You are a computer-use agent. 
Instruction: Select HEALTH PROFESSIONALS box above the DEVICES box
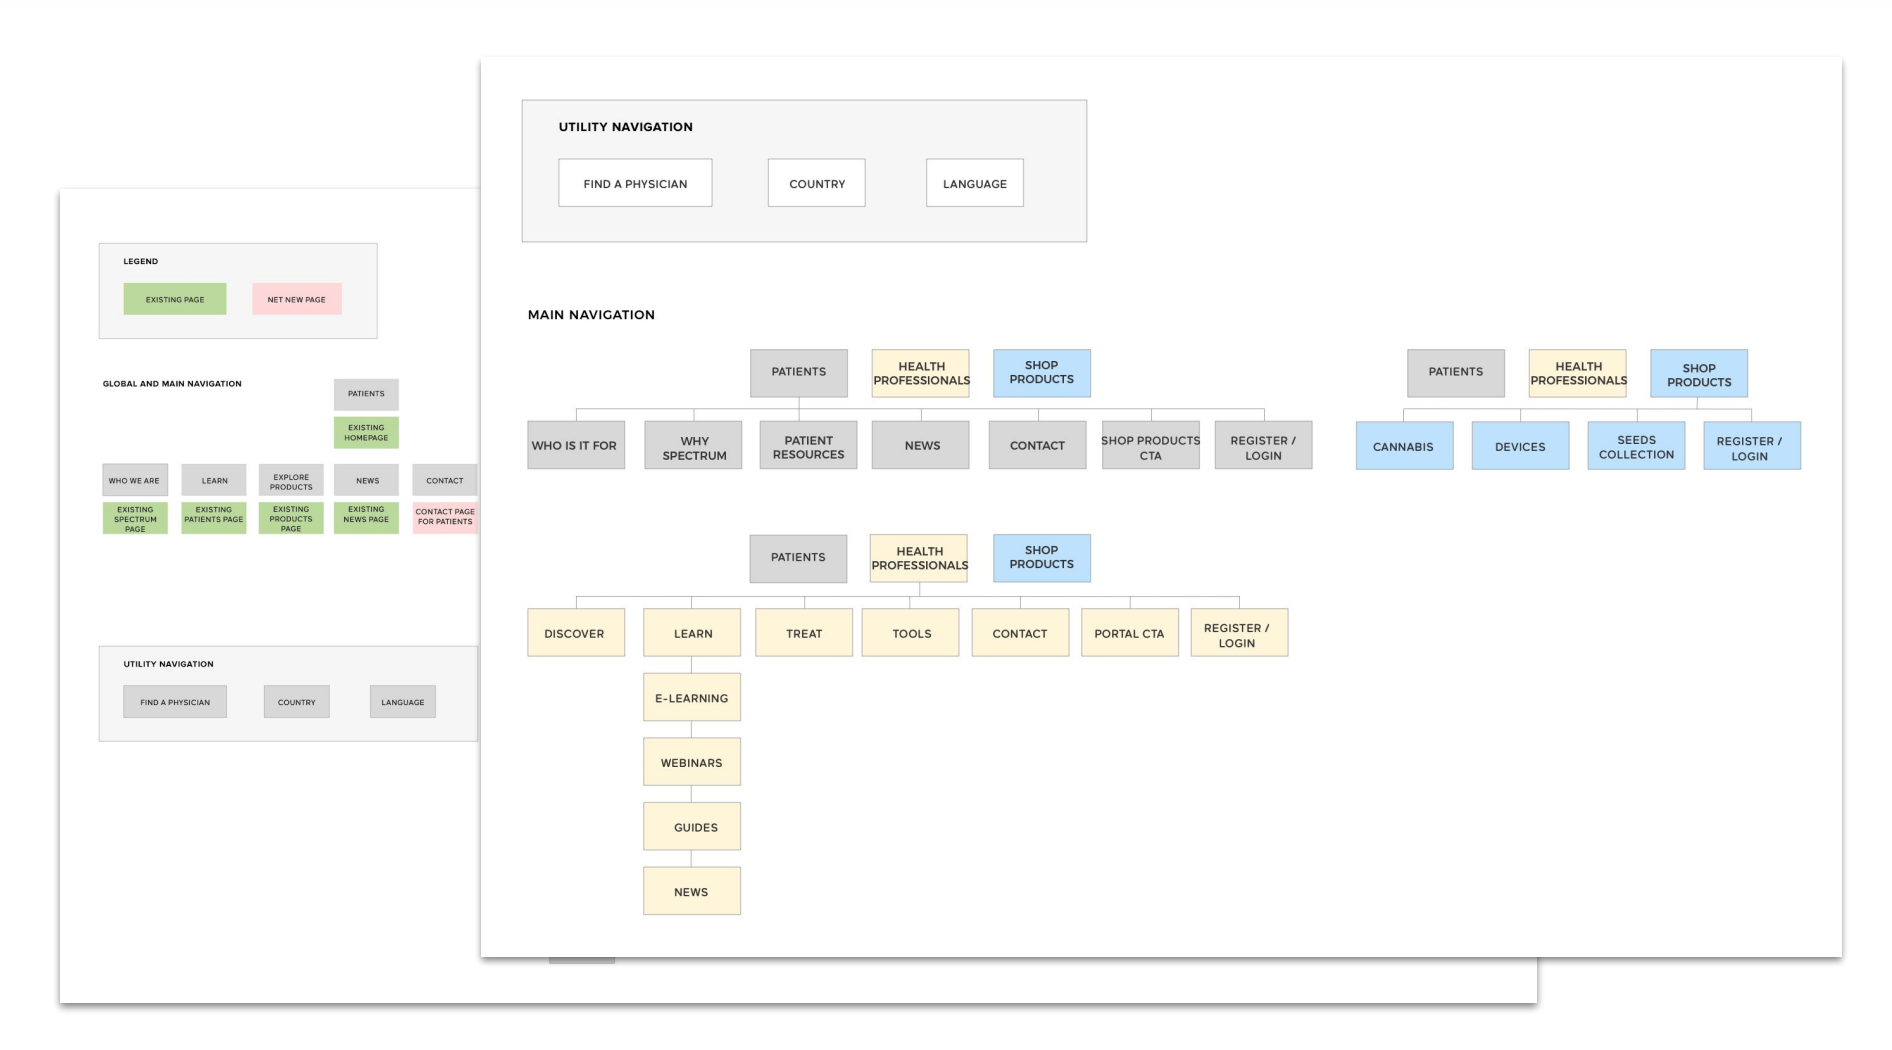1577,373
